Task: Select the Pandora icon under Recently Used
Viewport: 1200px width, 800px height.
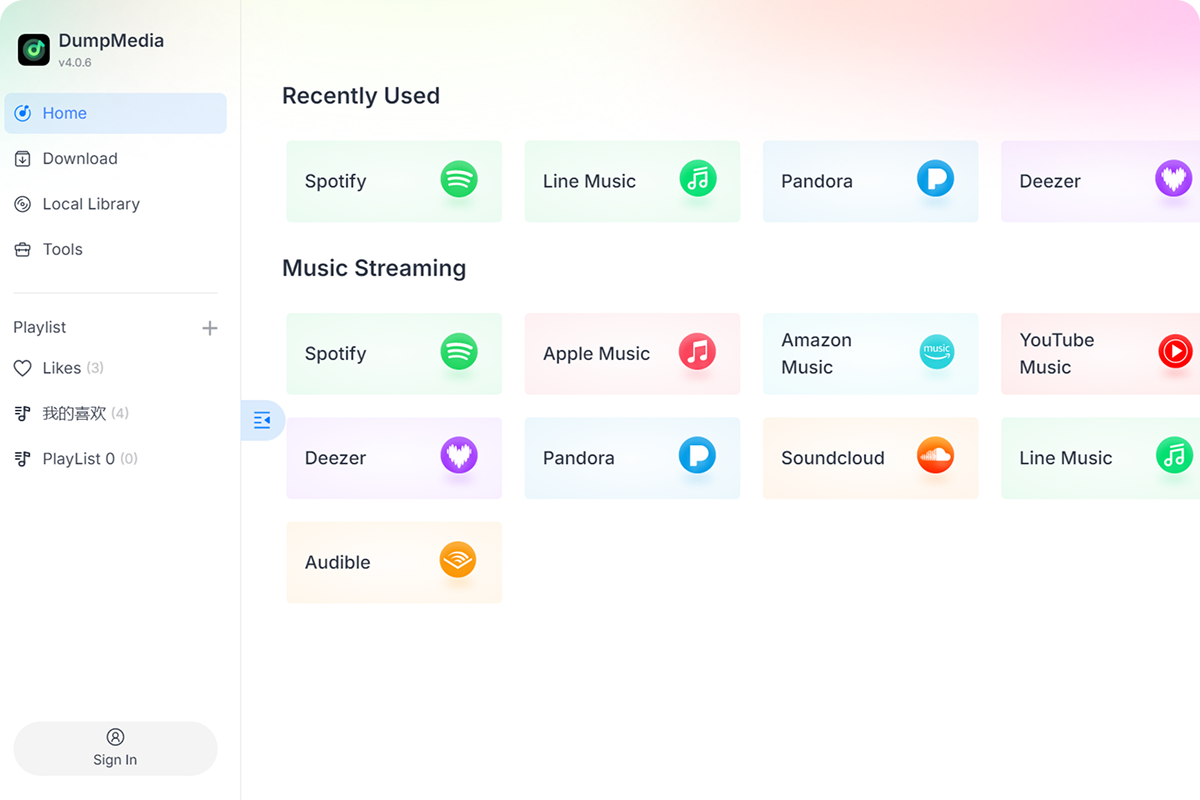Action: [x=870, y=181]
